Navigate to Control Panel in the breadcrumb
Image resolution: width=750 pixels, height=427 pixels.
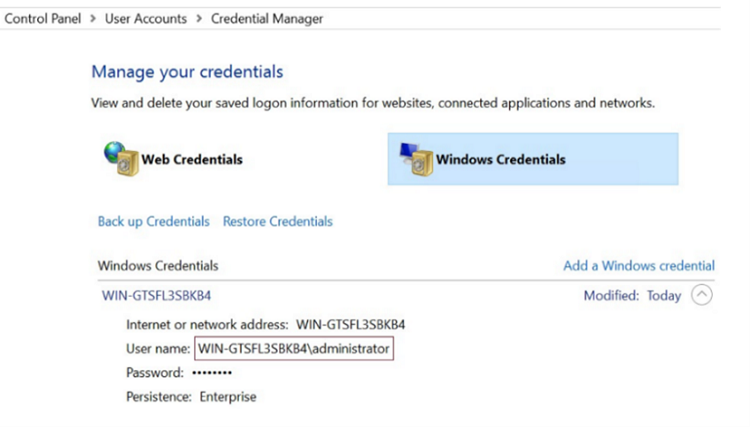click(x=43, y=19)
